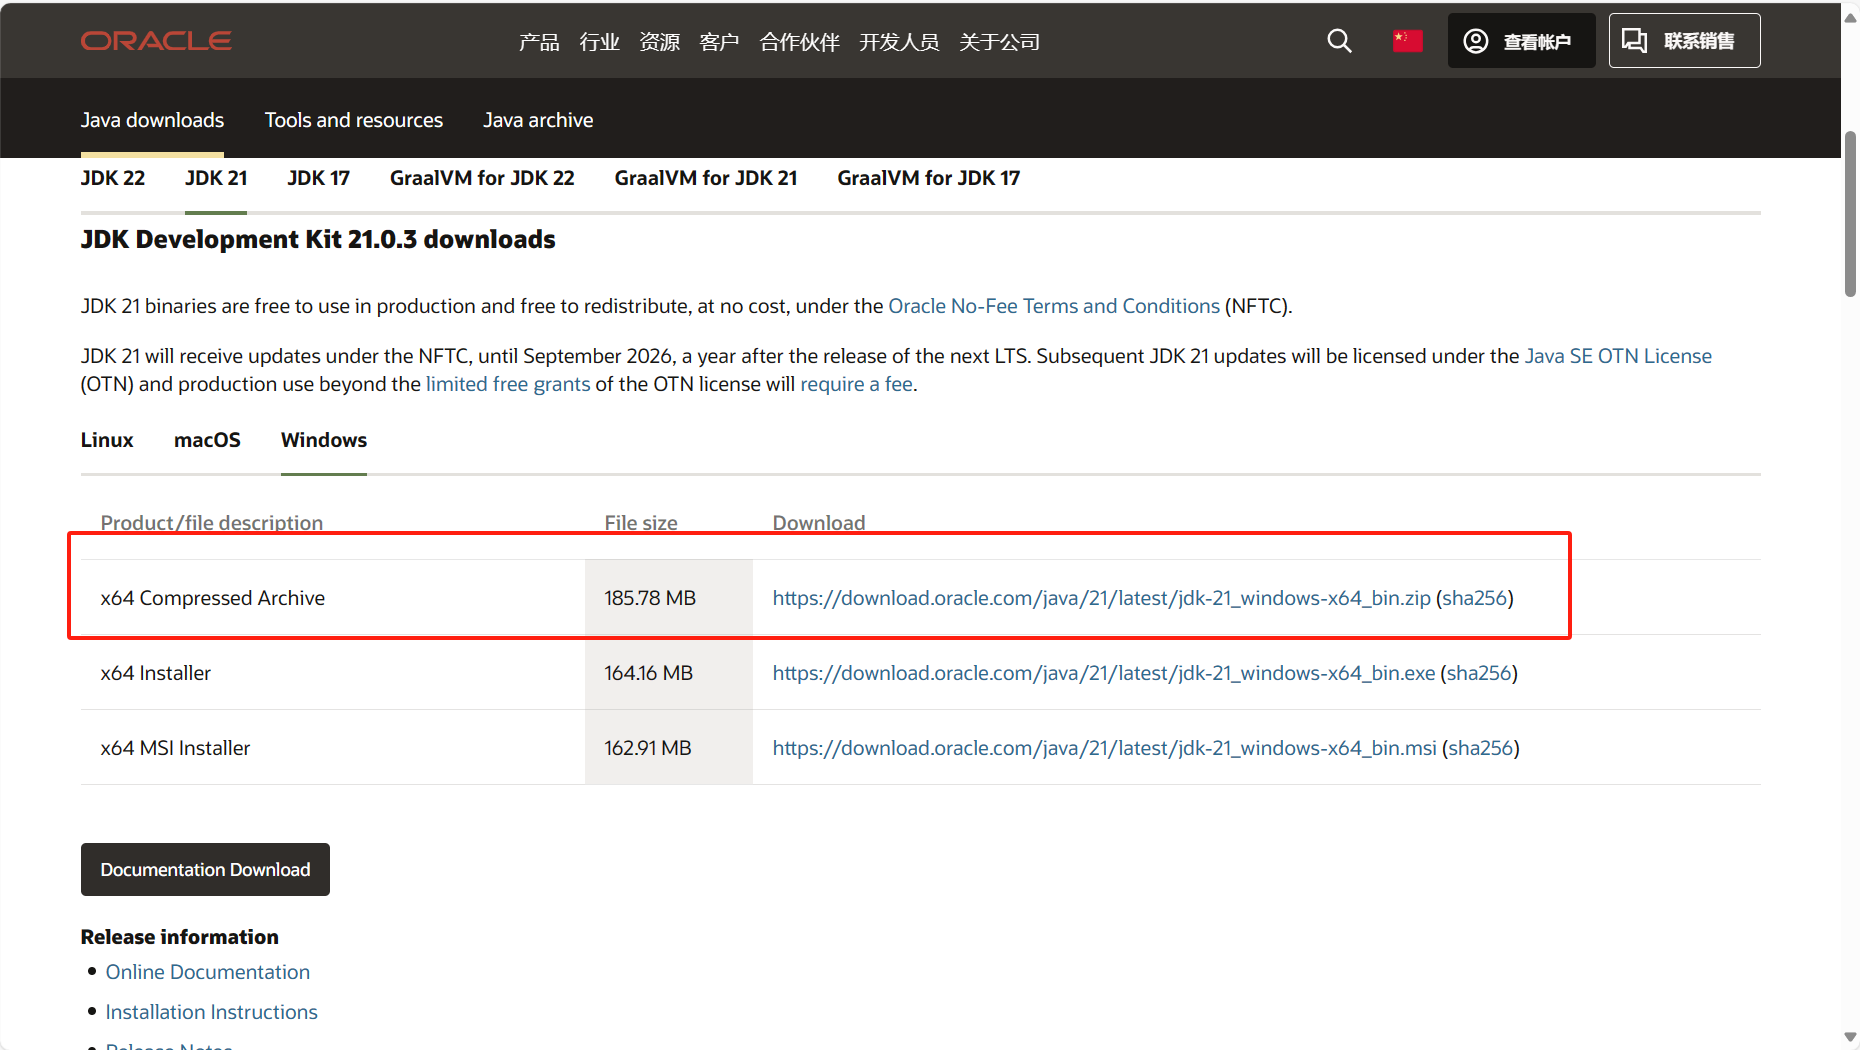Select the macOS tab
The width and height of the screenshot is (1860, 1050).
tap(207, 440)
